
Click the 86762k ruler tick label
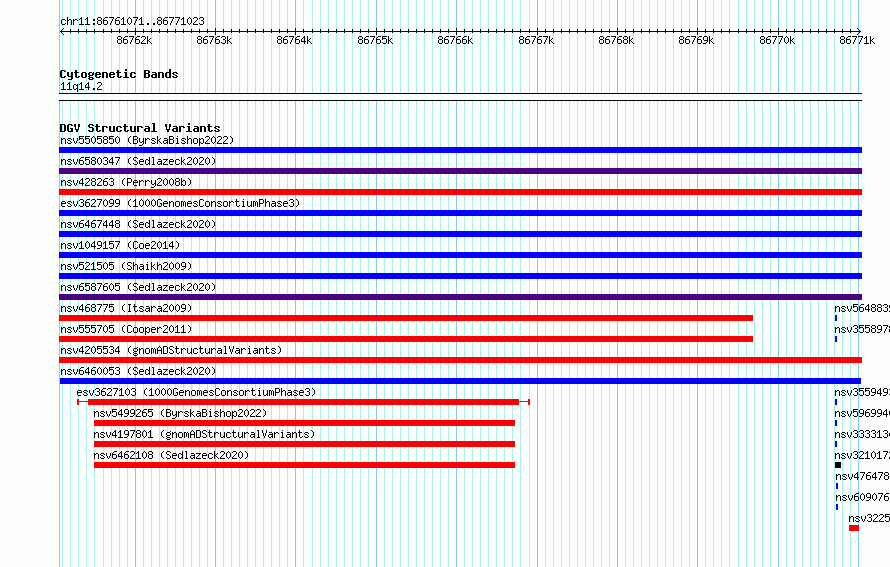[134, 40]
